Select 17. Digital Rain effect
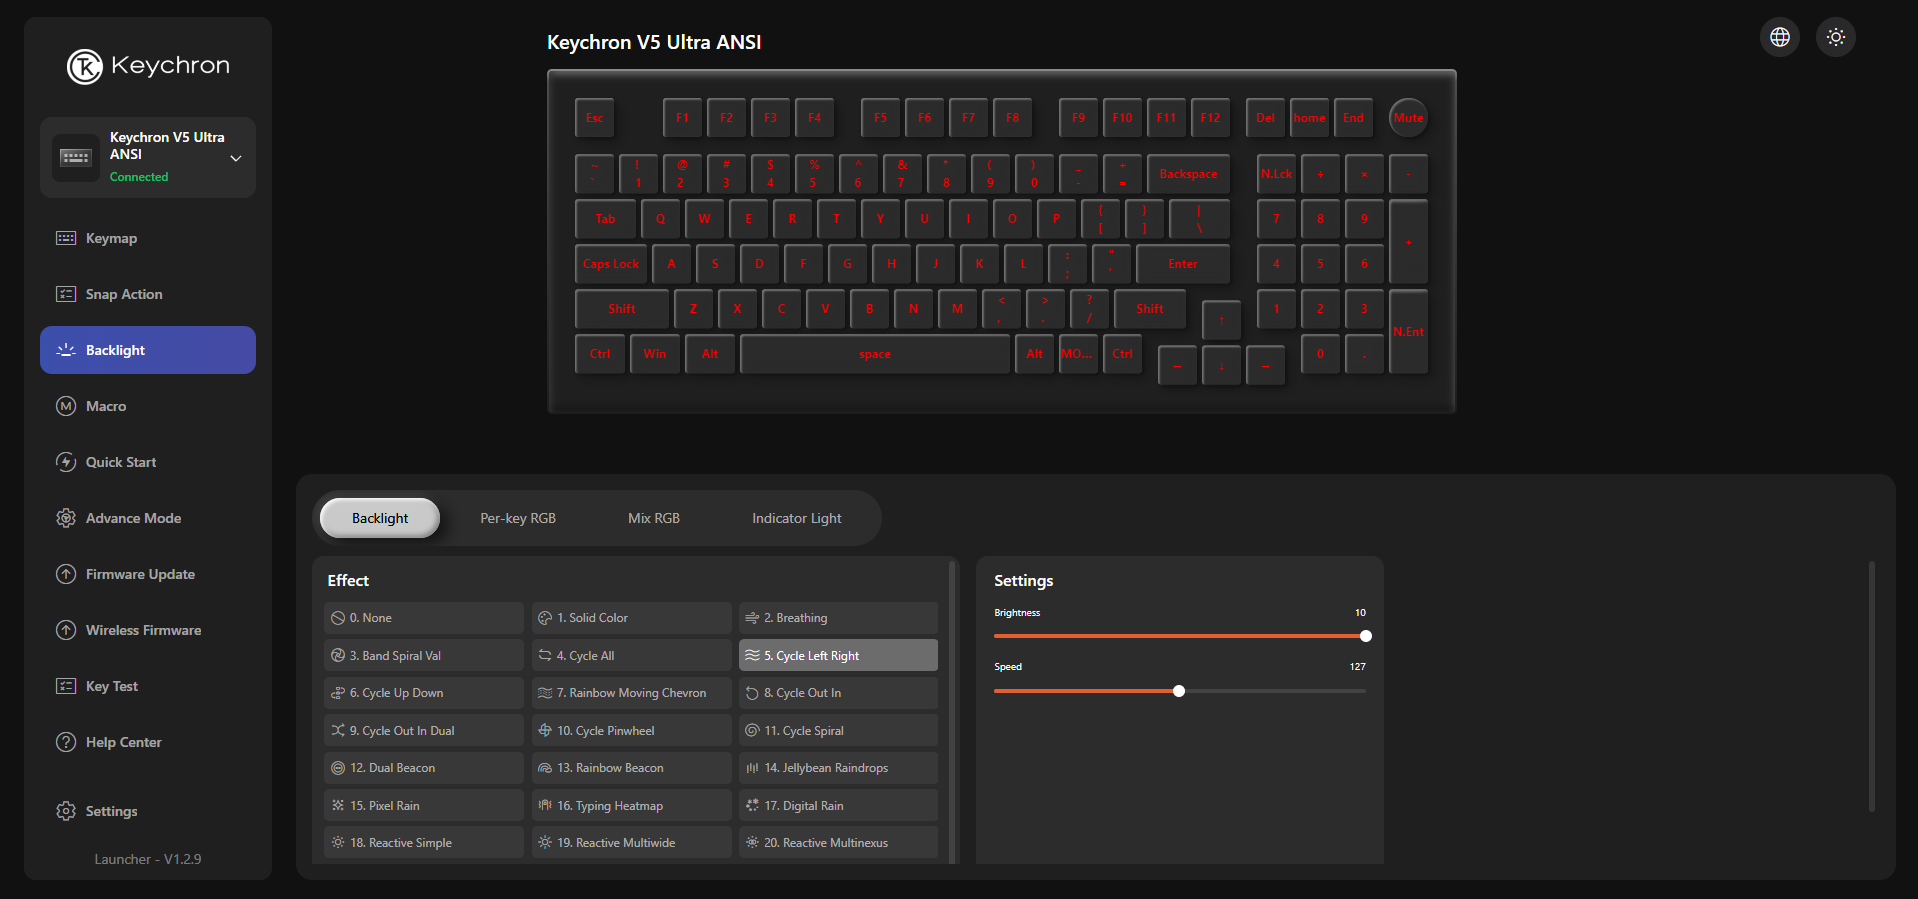Screen dimensions: 1918x899 838,805
